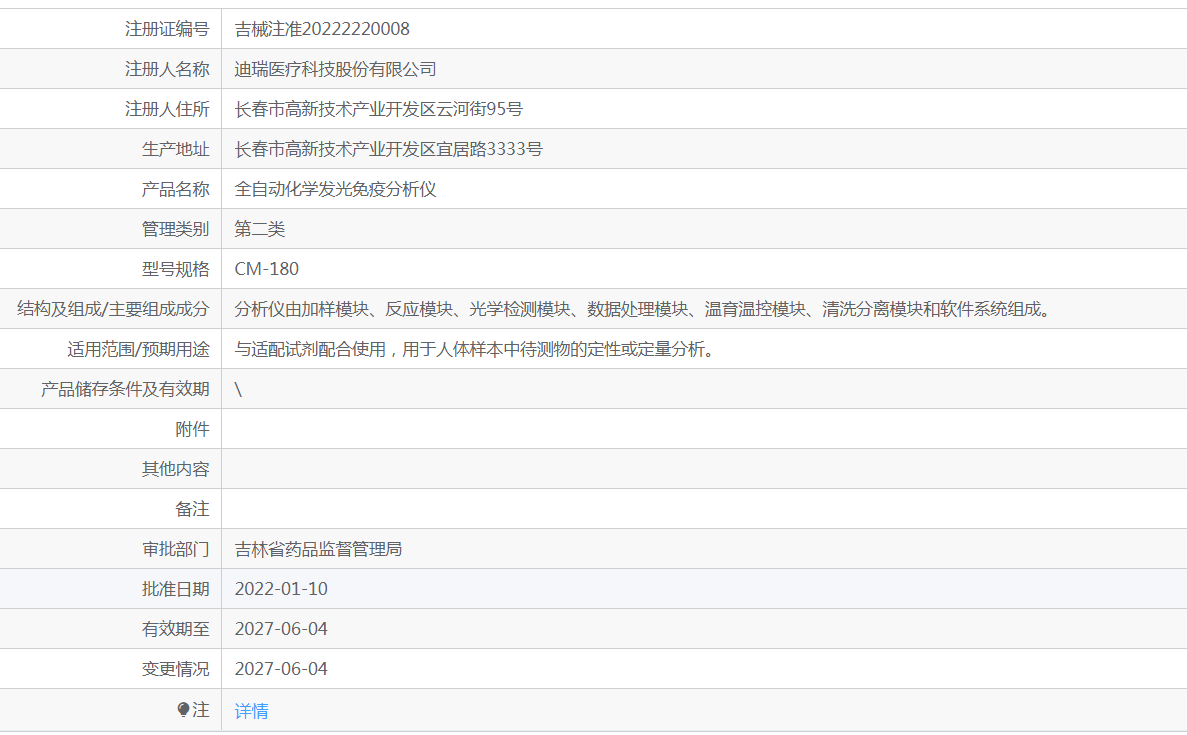The image size is (1187, 735).
Task: Select address 长春市高新技术产业开发区云河街95号
Action: click(379, 110)
